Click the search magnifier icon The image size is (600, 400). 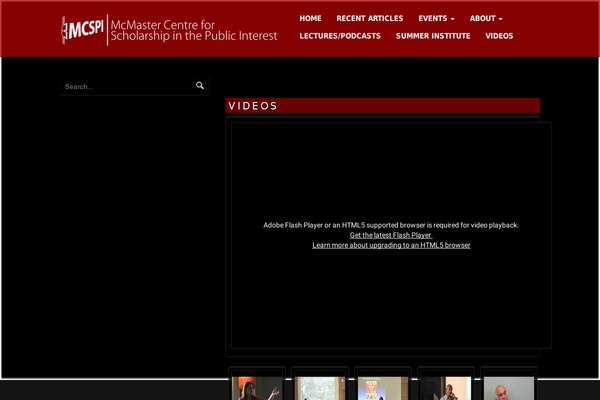200,86
